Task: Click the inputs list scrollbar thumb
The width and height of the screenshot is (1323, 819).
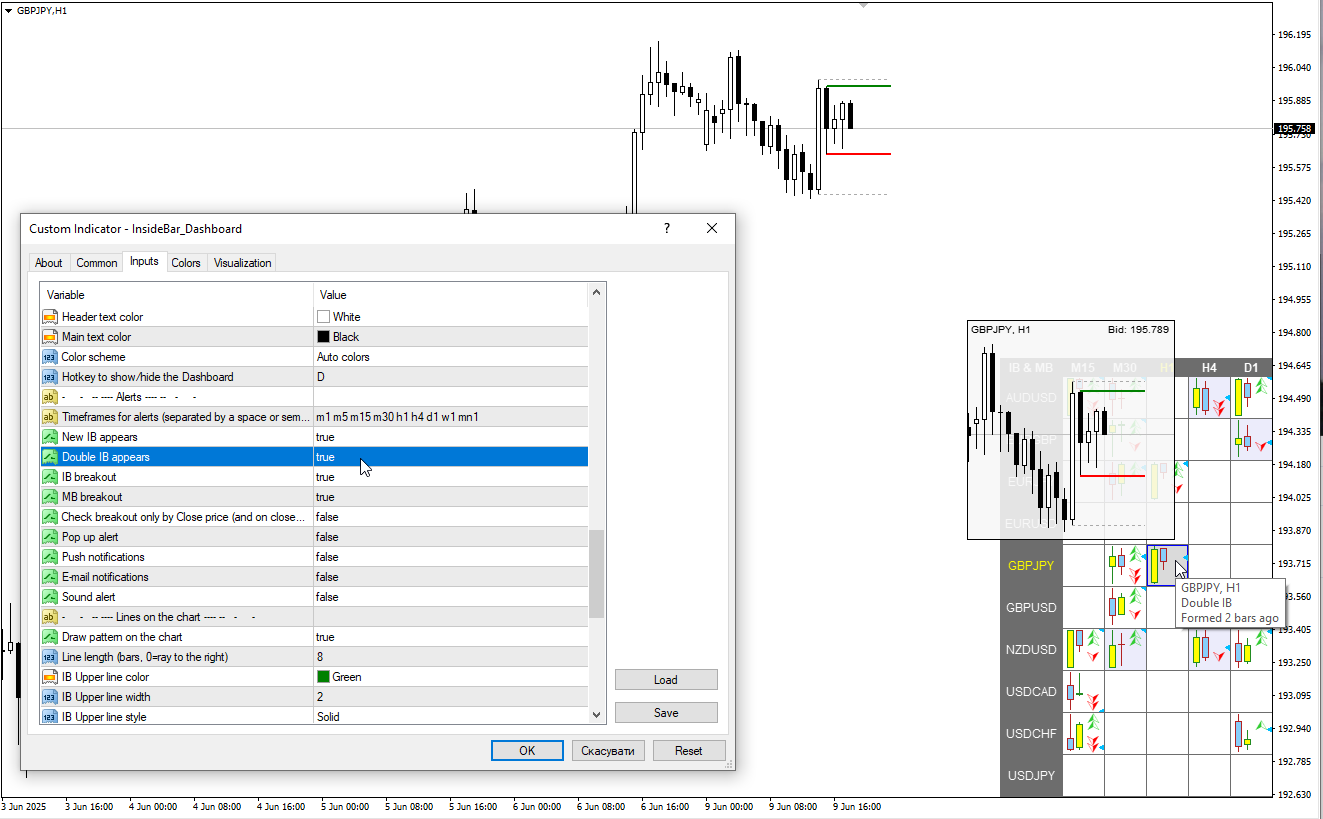Action: tap(597, 574)
